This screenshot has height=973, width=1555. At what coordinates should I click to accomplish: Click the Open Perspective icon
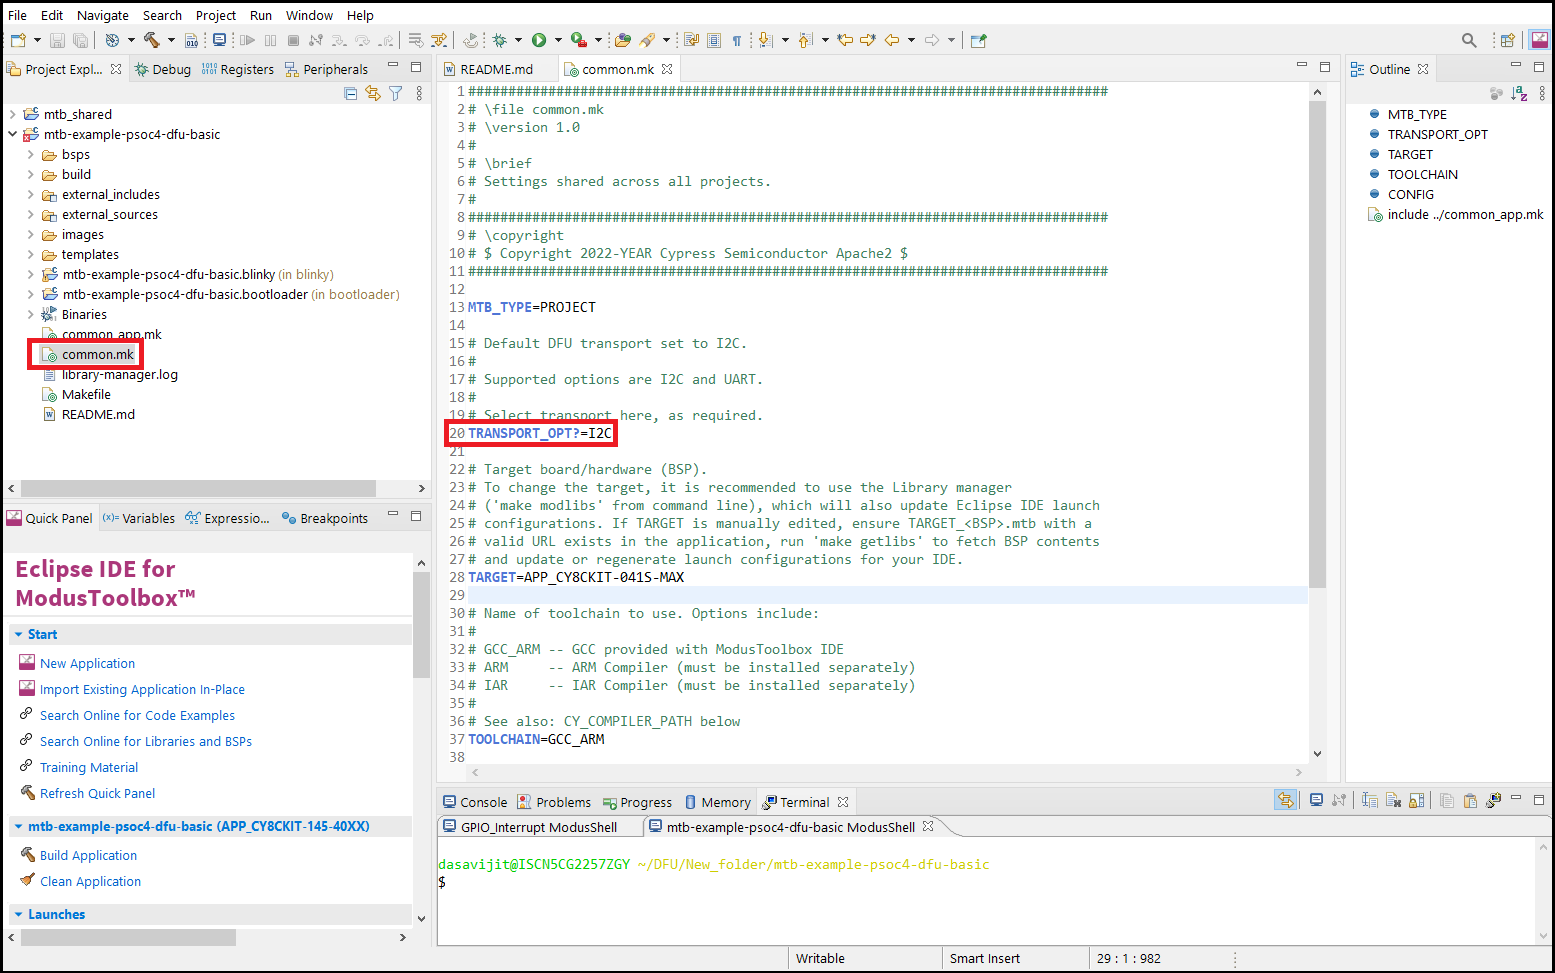click(1507, 40)
